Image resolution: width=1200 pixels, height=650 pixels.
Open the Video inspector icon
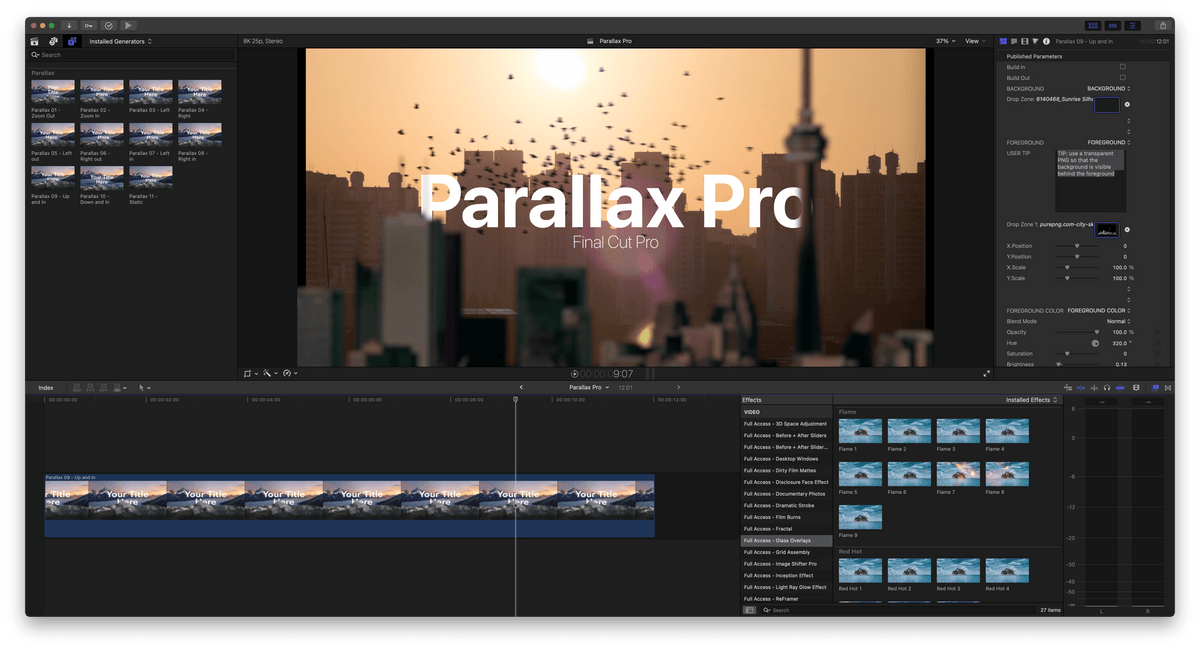pos(1025,42)
